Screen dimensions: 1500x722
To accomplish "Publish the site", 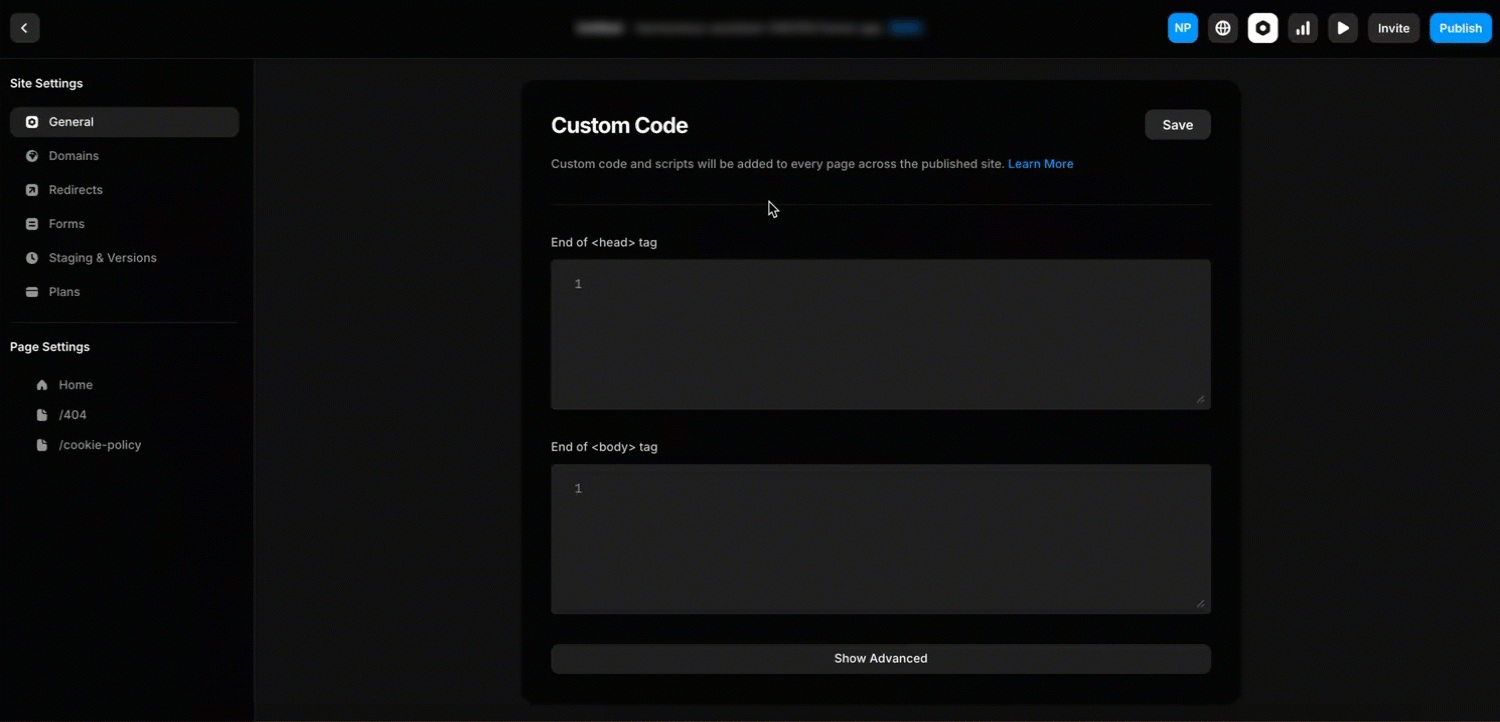I will pyautogui.click(x=1460, y=27).
